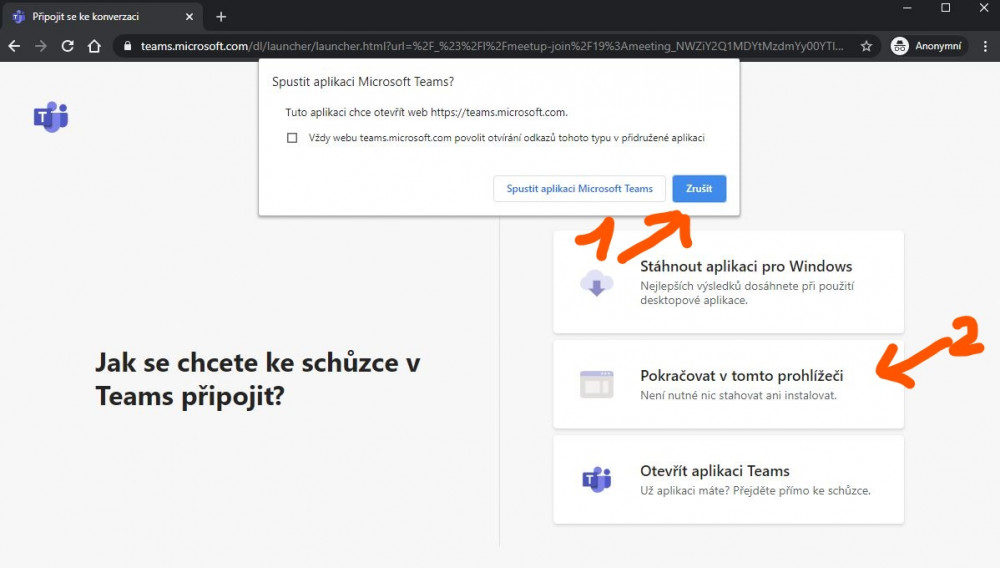Reload the page with the refresh icon

[x=68, y=46]
